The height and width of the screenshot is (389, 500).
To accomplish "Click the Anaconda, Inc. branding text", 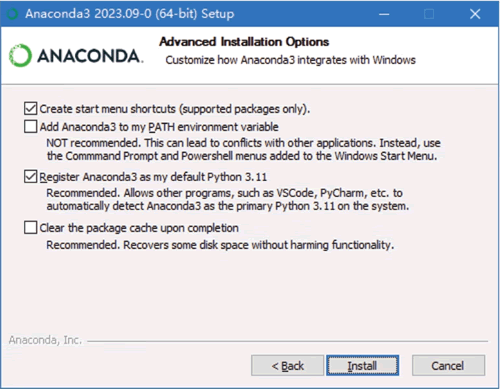I will [45, 340].
